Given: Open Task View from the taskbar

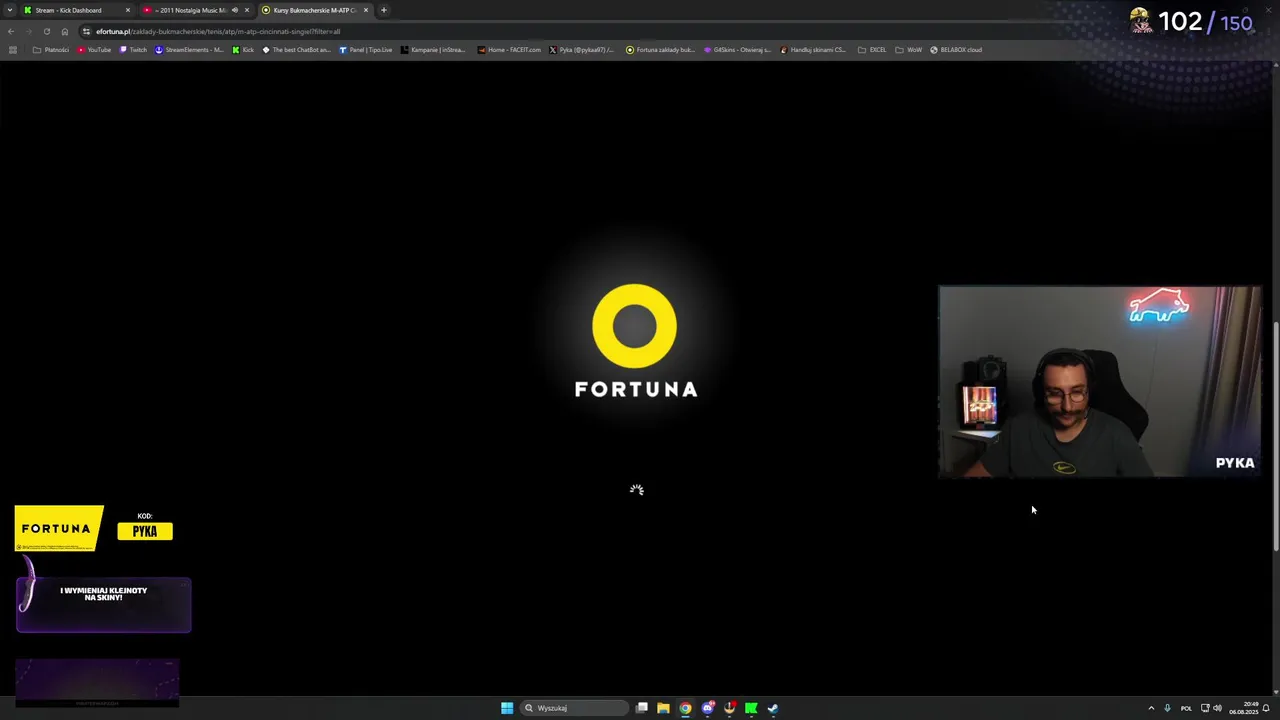Looking at the screenshot, I should (x=642, y=708).
